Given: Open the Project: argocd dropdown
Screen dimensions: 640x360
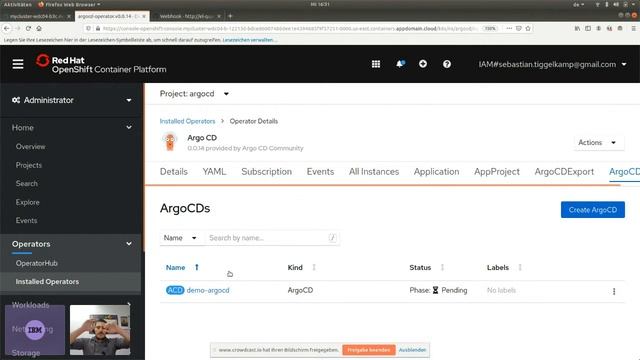Looking at the screenshot, I should 194,93.
